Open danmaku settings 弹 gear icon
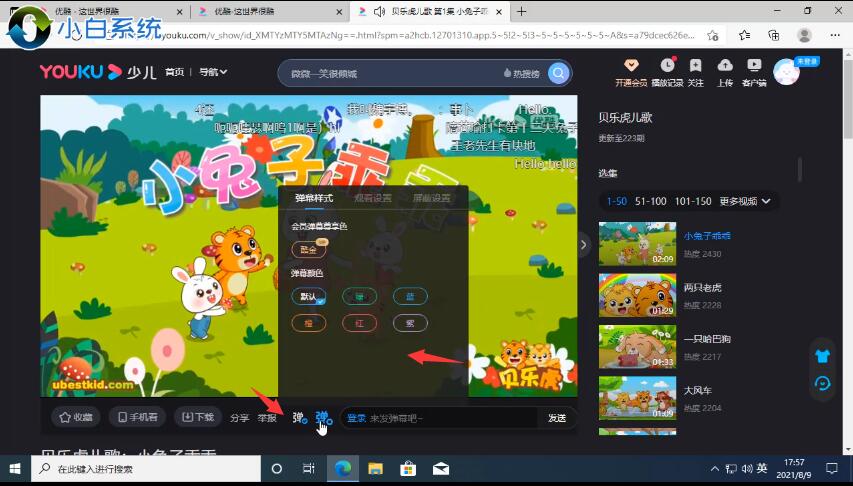 pyautogui.click(x=324, y=418)
